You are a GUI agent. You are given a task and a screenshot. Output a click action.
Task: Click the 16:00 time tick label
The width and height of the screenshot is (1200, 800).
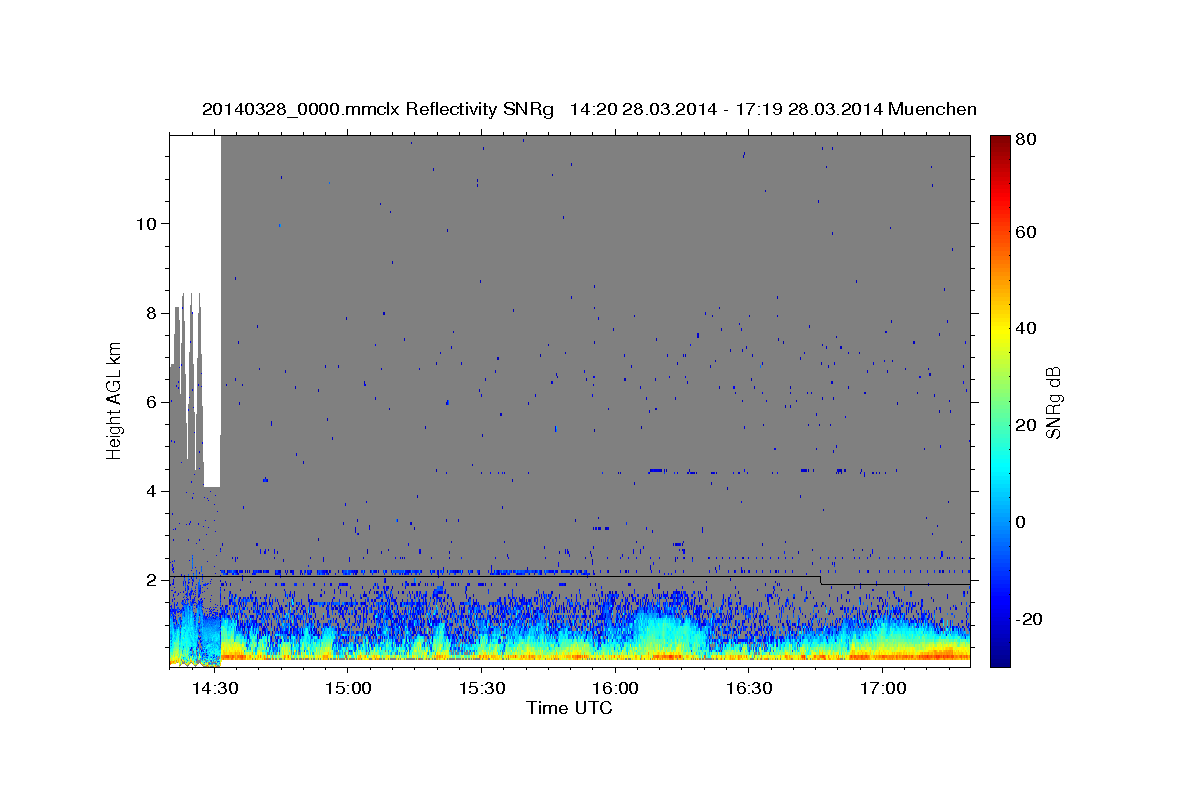point(615,689)
